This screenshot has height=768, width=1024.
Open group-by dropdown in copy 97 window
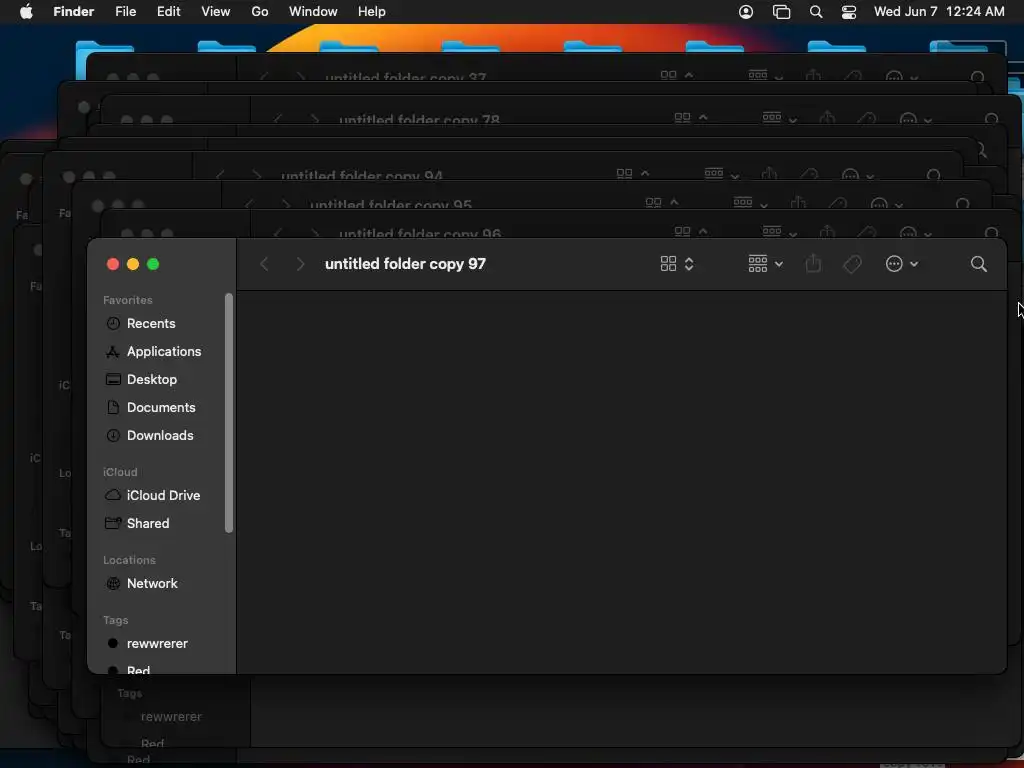[765, 264]
